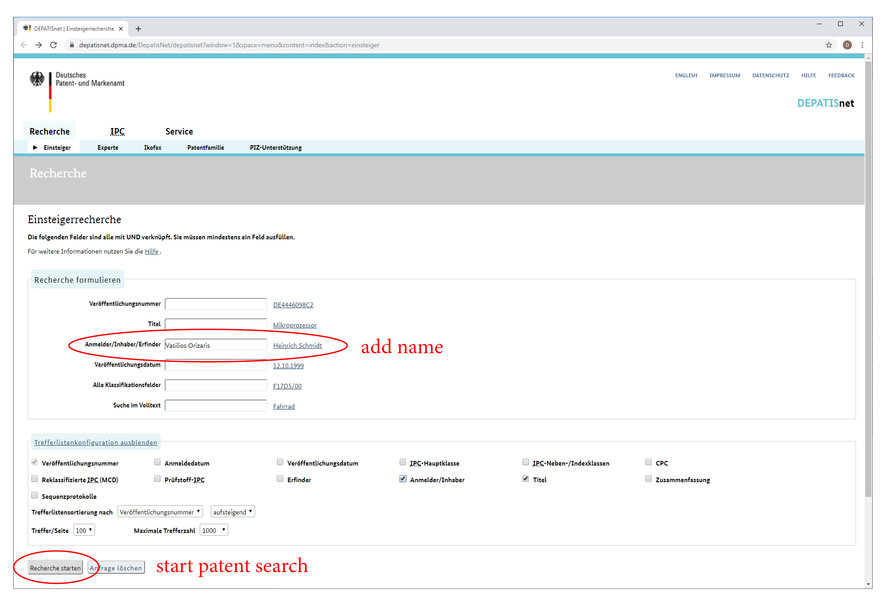Image resolution: width=886 pixels, height=600 pixels.
Task: Click Recherche starten button
Action: coord(55,568)
